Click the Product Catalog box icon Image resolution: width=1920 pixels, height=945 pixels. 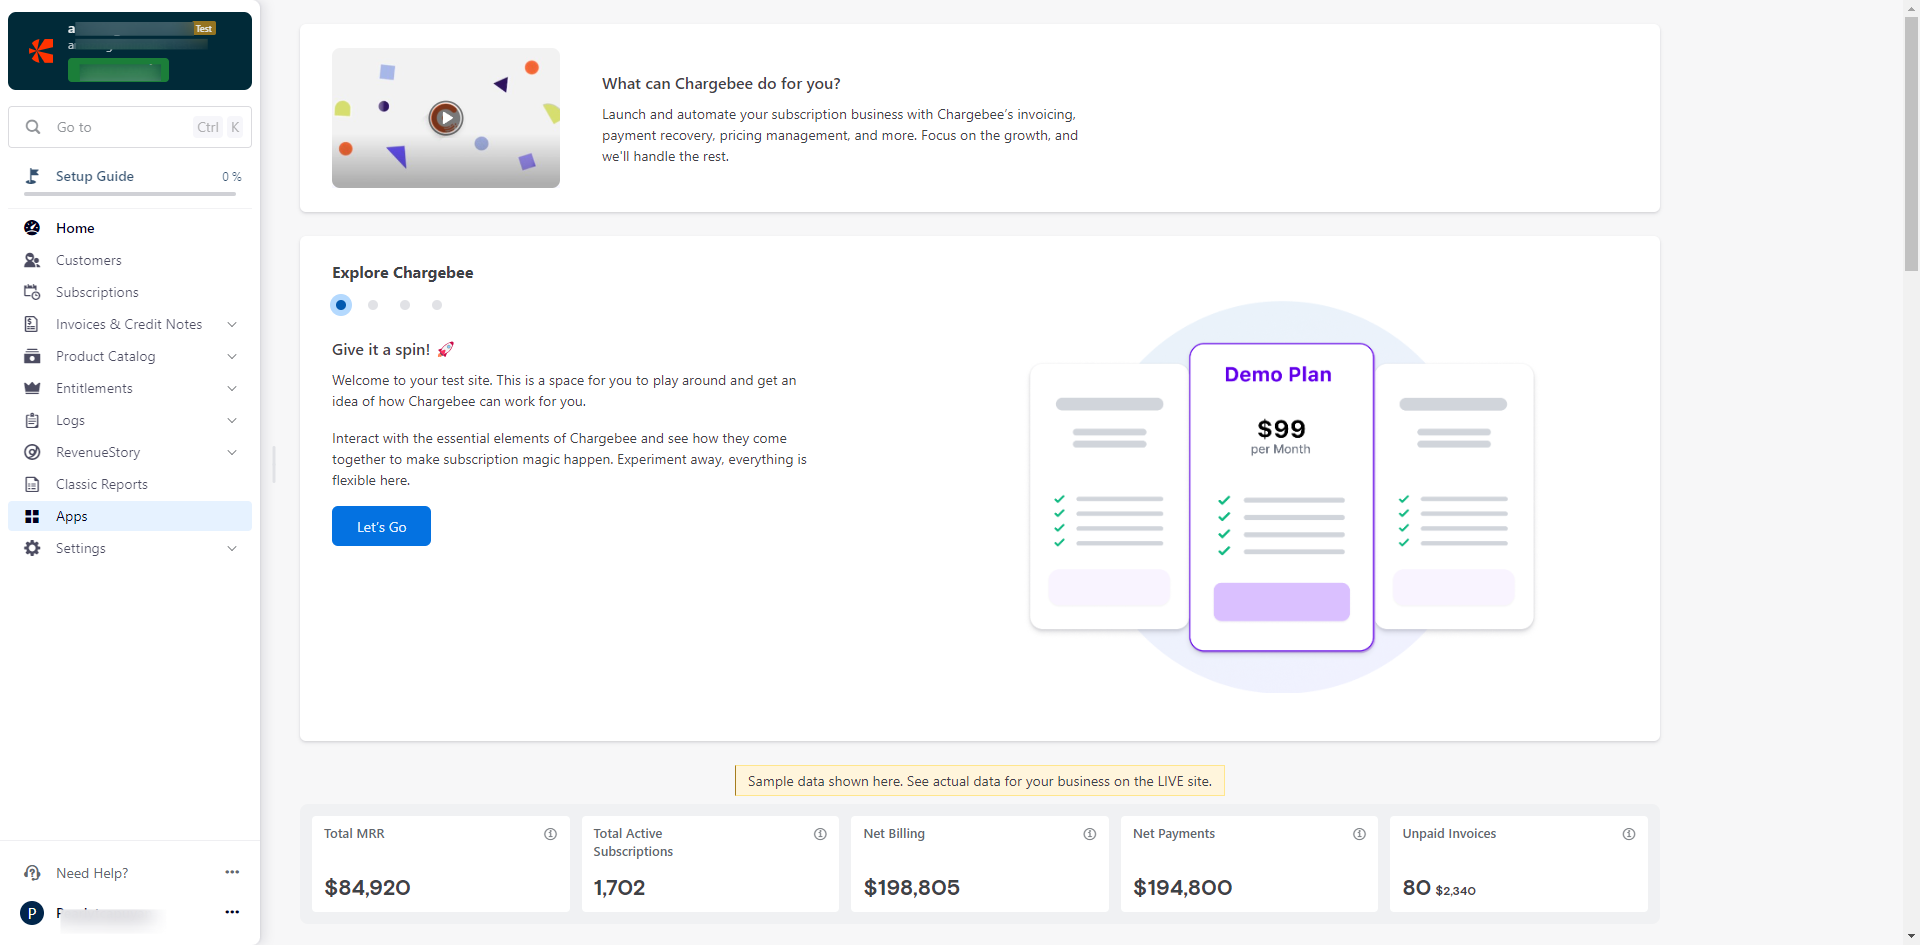(x=32, y=356)
